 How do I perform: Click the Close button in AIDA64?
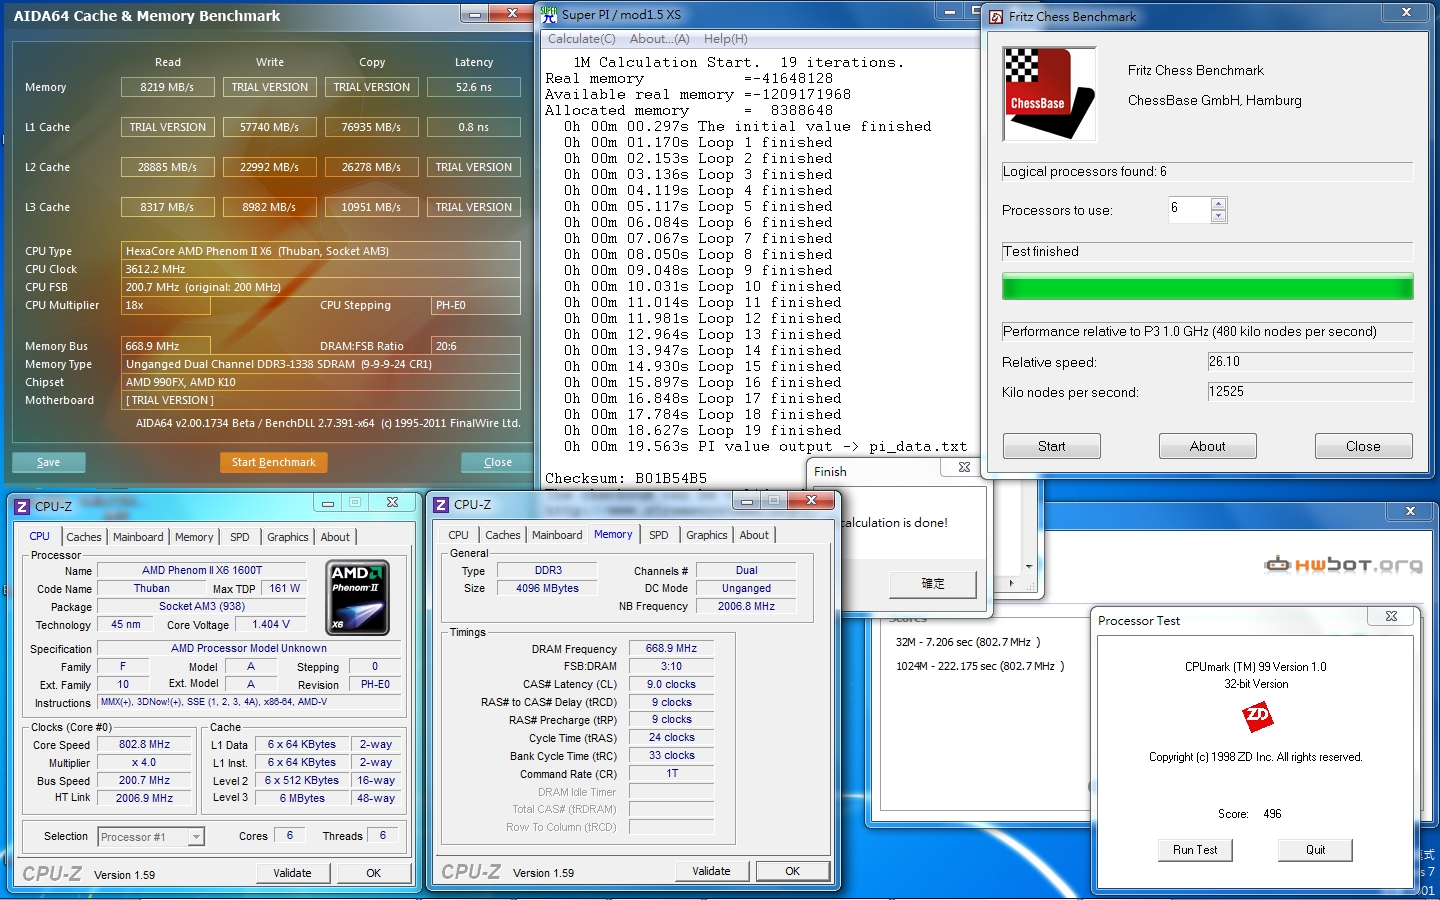click(498, 462)
